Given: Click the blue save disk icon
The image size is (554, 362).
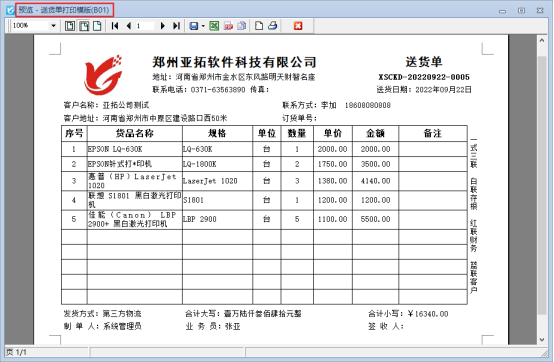Looking at the screenshot, I should coord(194,26).
